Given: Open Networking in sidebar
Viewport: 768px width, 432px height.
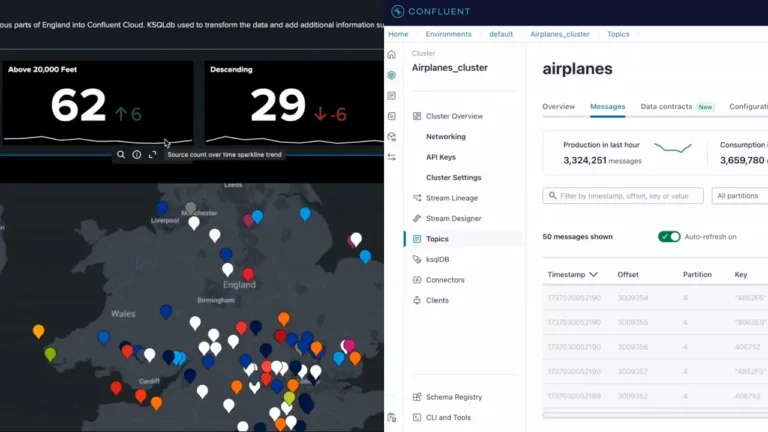Looking at the screenshot, I should (x=446, y=137).
